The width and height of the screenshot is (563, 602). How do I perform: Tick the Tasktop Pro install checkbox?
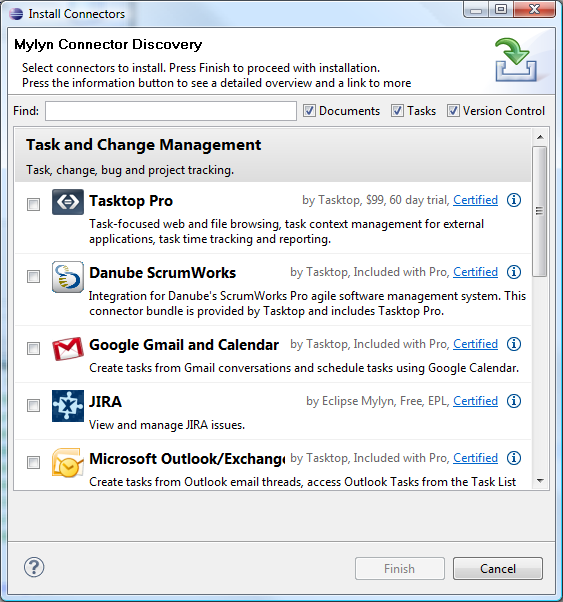(x=33, y=204)
